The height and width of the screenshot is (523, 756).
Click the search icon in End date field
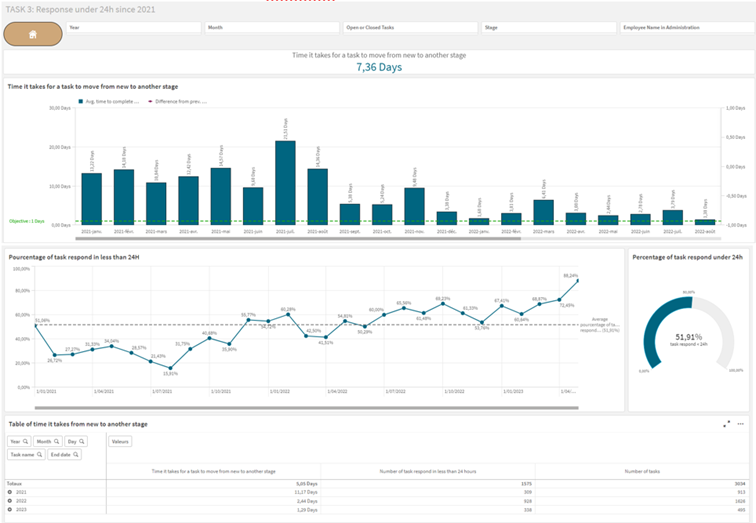coord(75,454)
